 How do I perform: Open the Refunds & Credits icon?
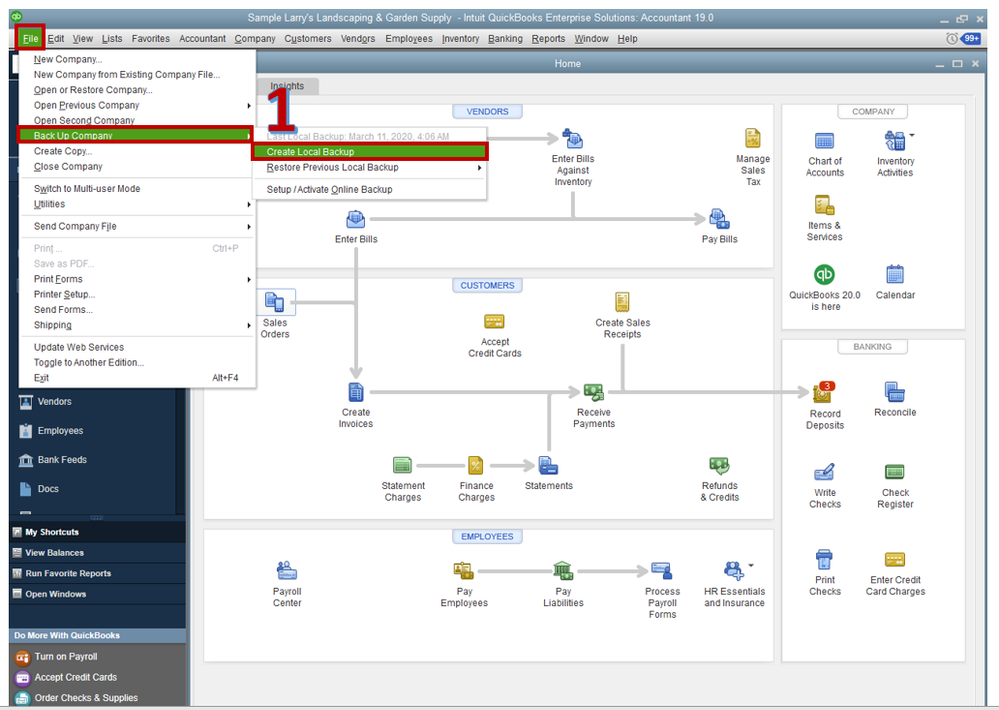(719, 465)
